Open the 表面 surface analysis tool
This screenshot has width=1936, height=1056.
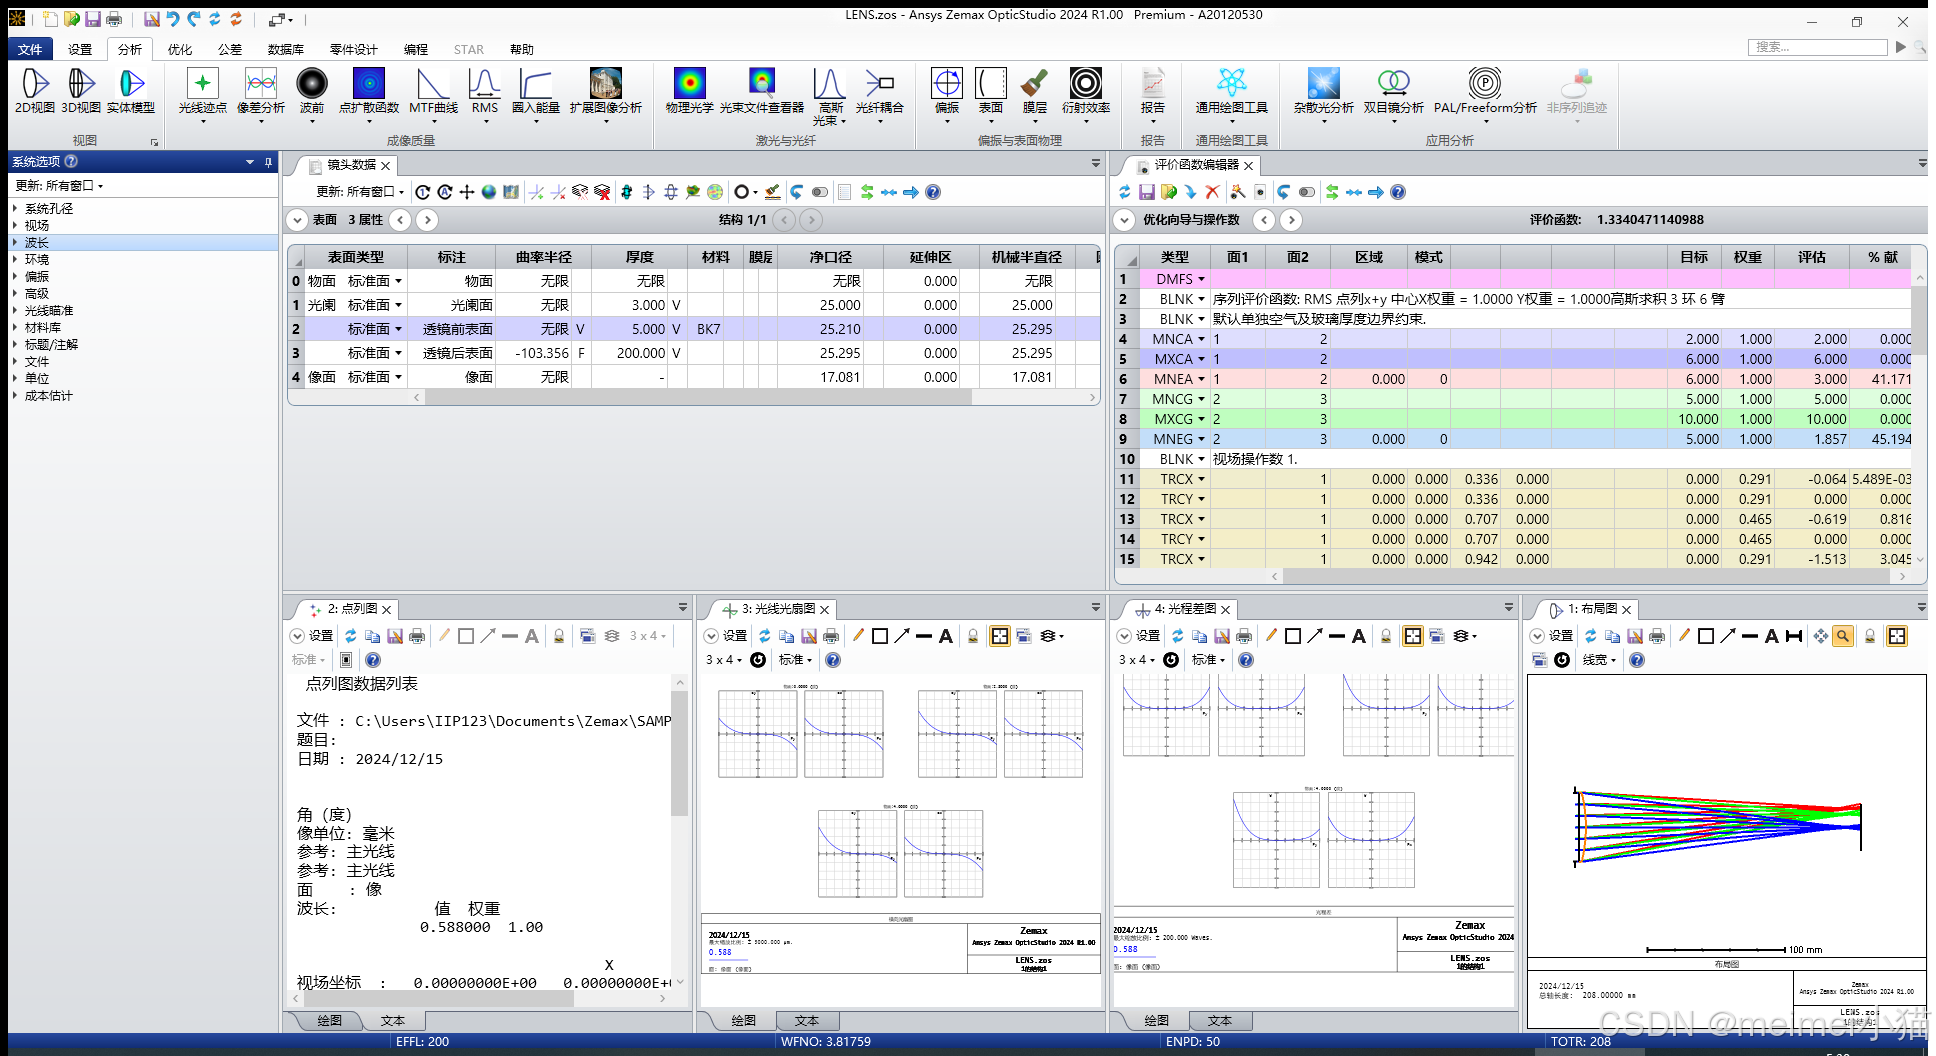coord(991,95)
